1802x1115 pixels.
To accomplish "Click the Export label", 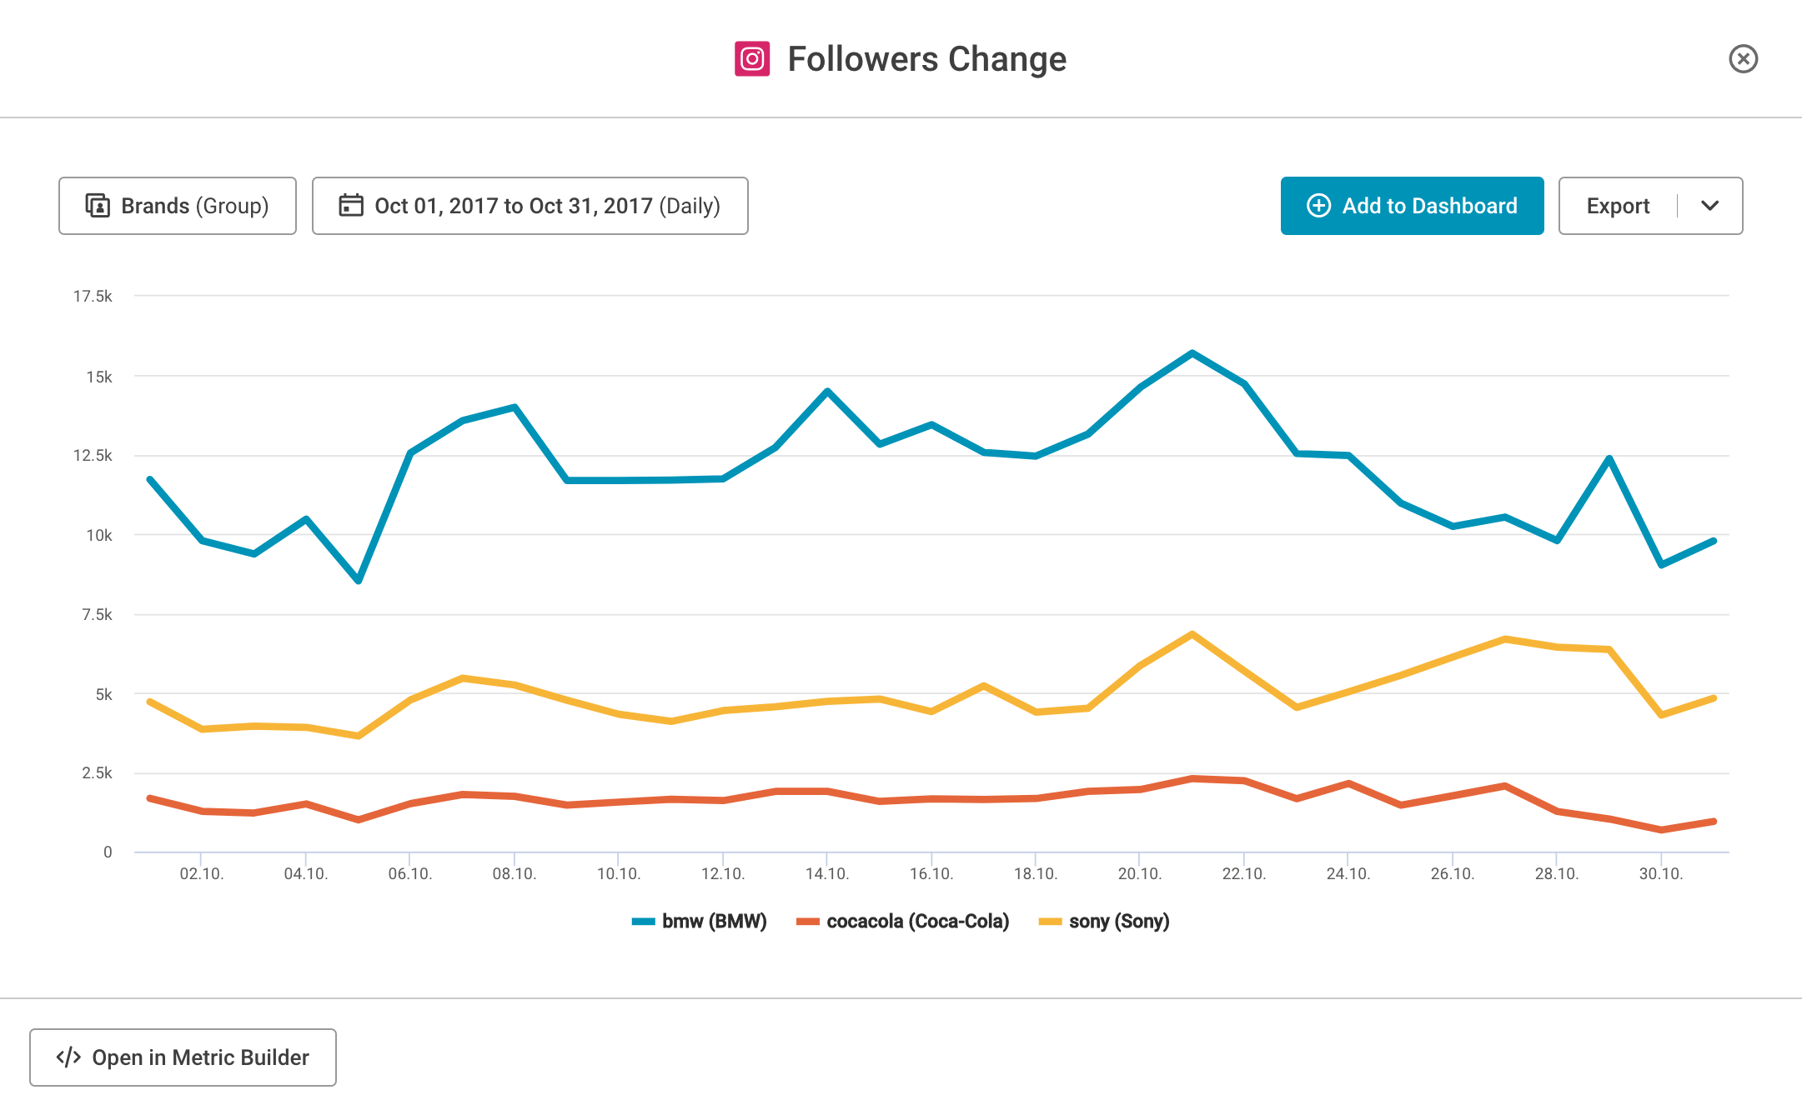I will point(1617,205).
